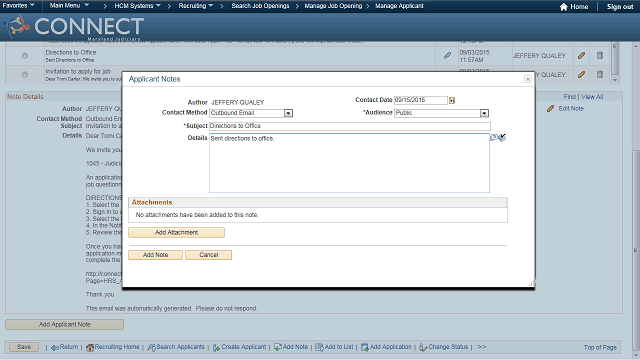The width and height of the screenshot is (640, 360).
Task: Click into the Subject input field
Action: [350, 126]
